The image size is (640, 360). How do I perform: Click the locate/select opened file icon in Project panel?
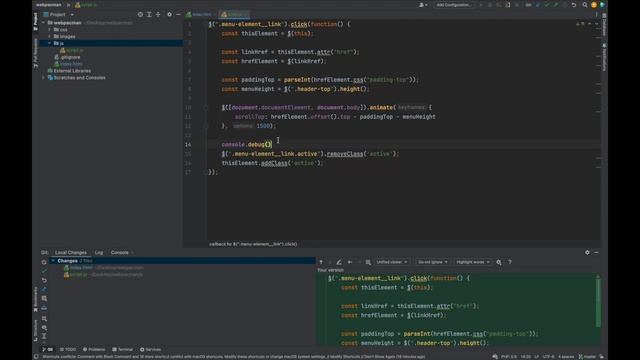click(140, 14)
